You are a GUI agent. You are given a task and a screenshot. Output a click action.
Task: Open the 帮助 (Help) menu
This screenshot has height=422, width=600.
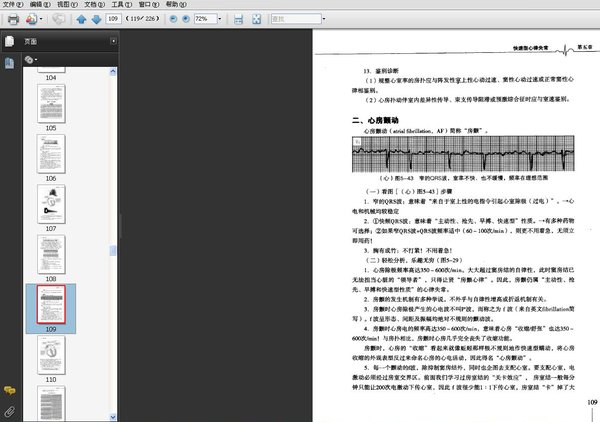coord(176,4)
